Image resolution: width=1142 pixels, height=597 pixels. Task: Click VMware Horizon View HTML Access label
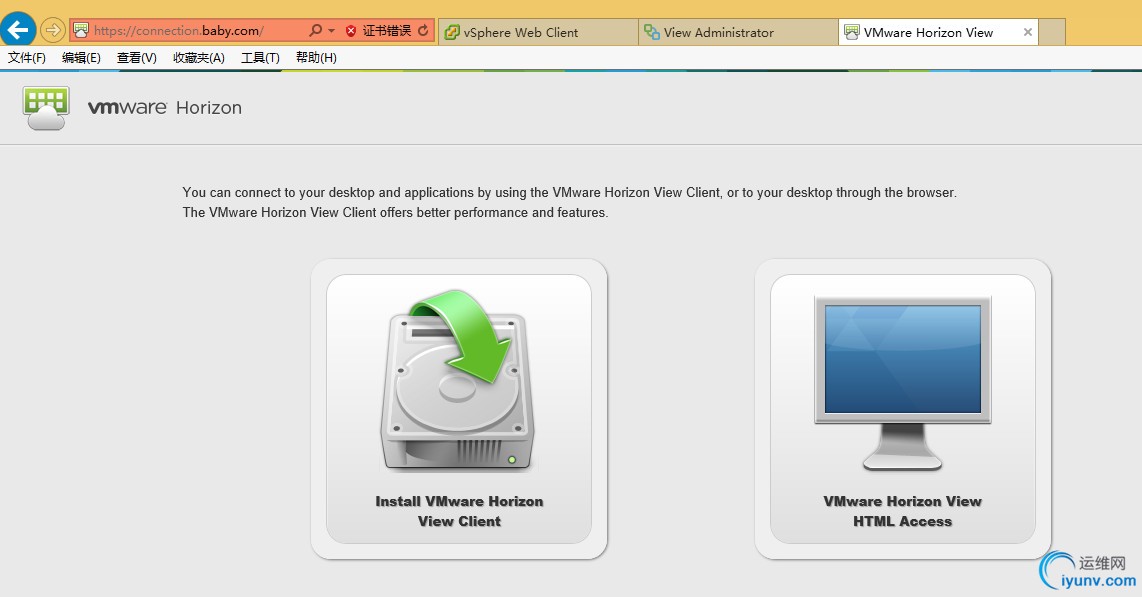point(902,511)
